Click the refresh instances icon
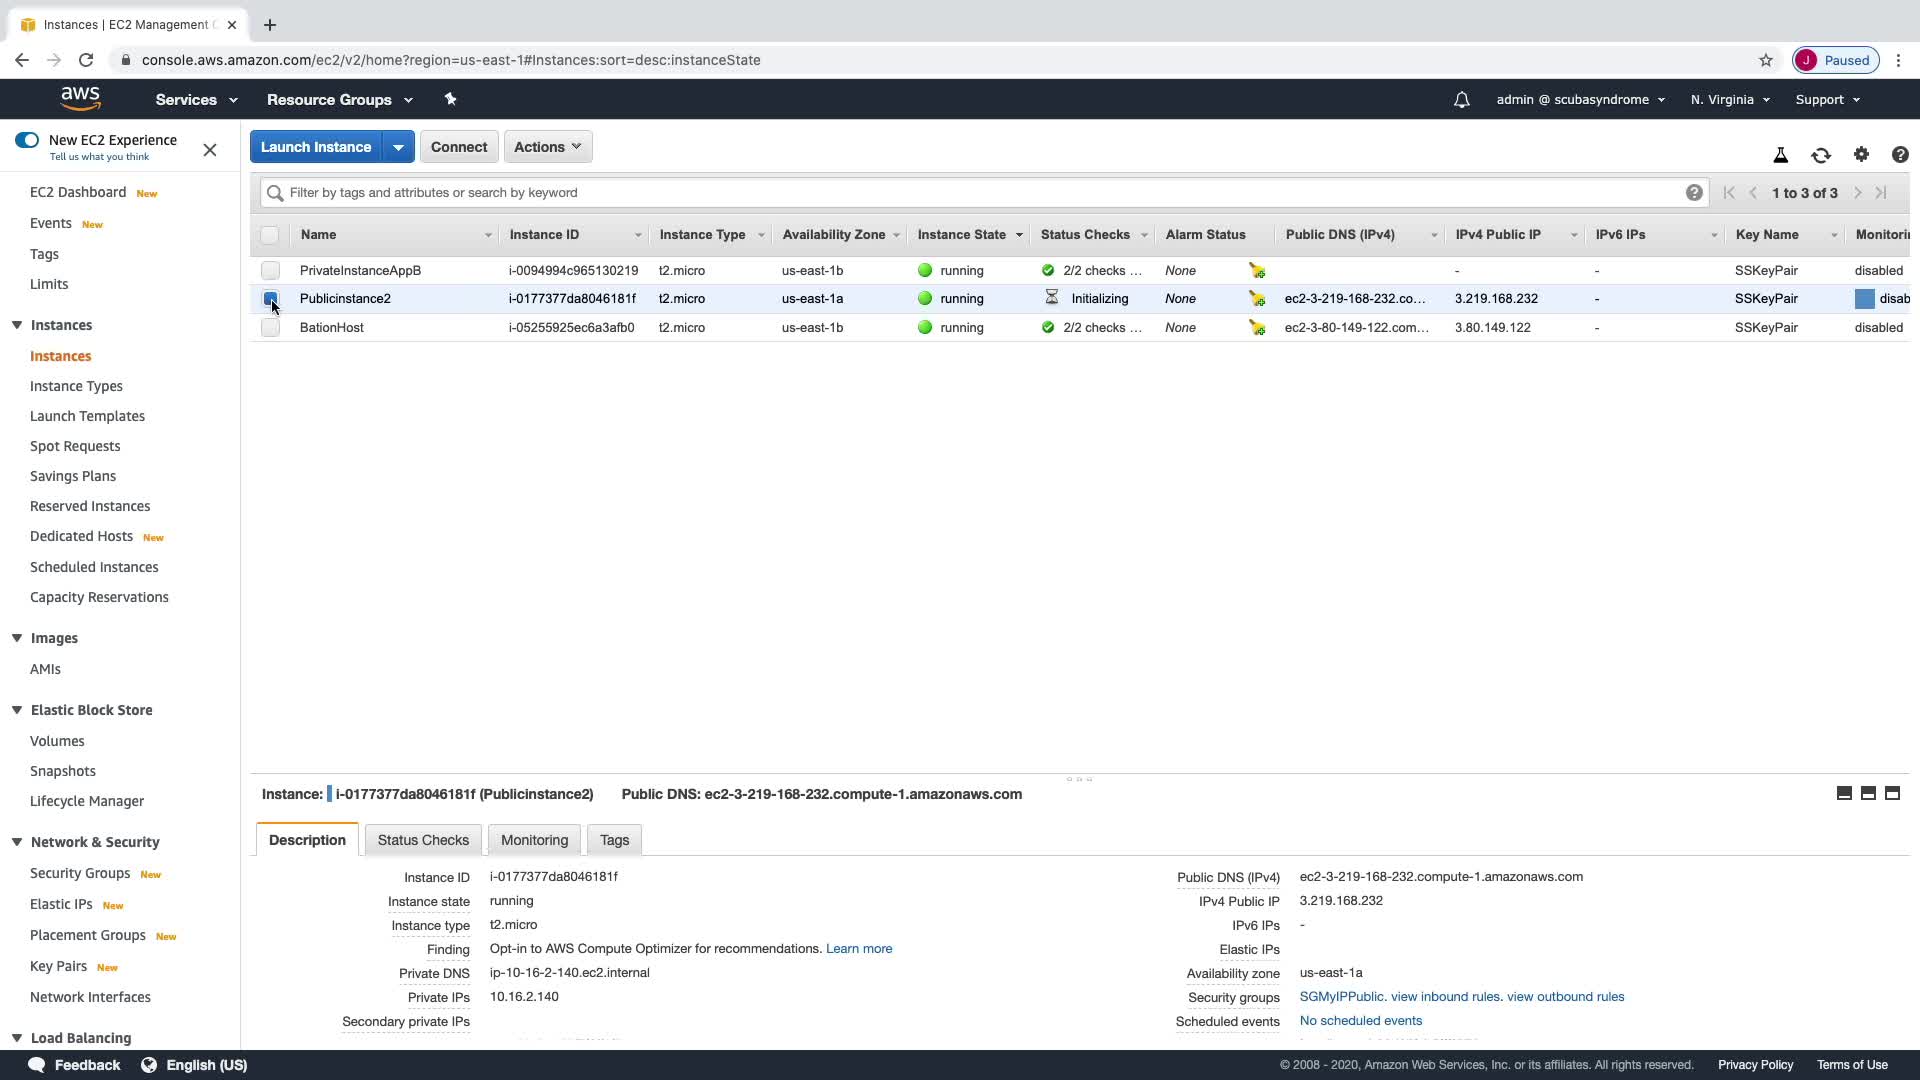The image size is (1920, 1080). coord(1820,155)
